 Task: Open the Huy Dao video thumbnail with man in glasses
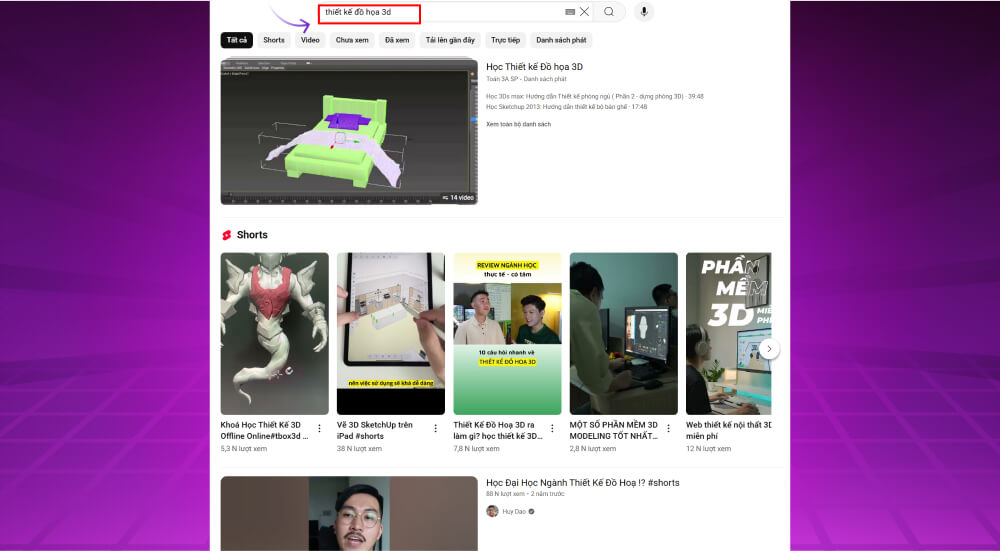(349, 513)
